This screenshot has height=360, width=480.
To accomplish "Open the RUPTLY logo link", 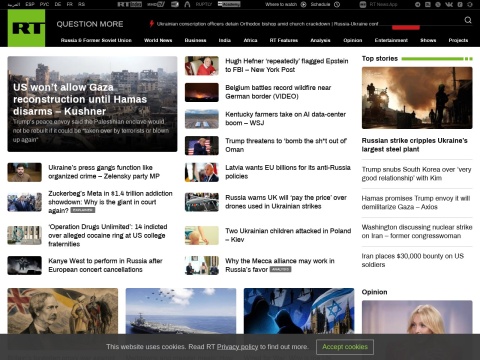I will pos(203,4).
